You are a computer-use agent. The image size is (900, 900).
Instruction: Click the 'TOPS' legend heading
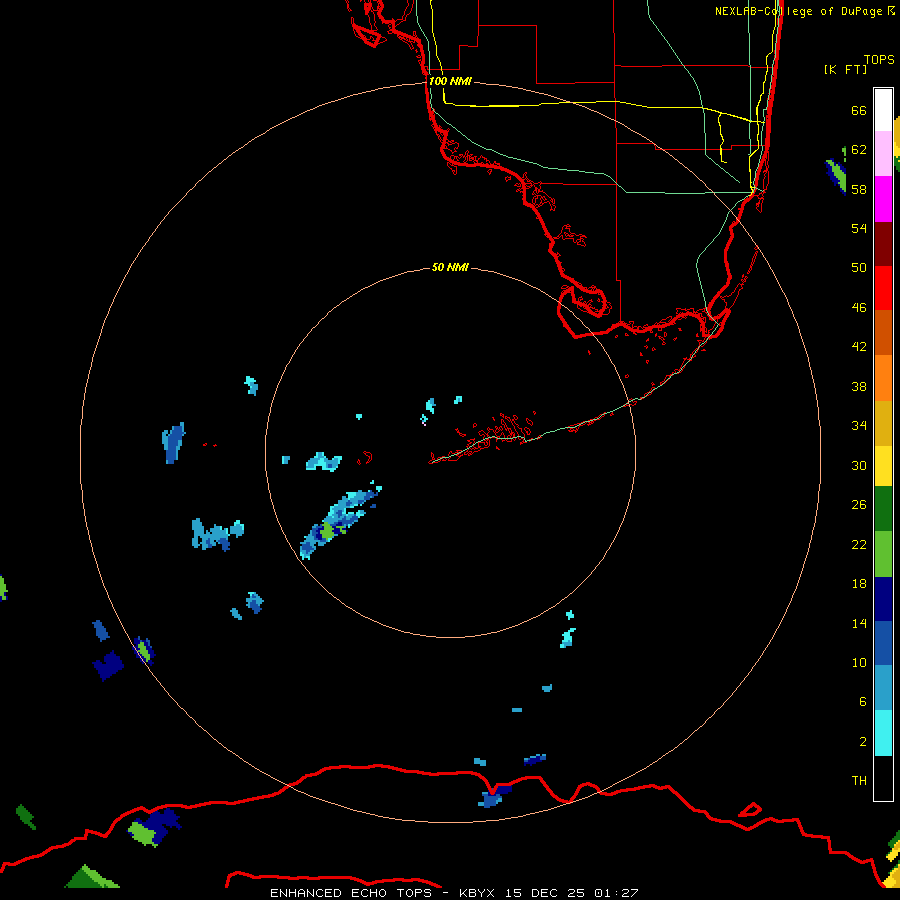[879, 60]
